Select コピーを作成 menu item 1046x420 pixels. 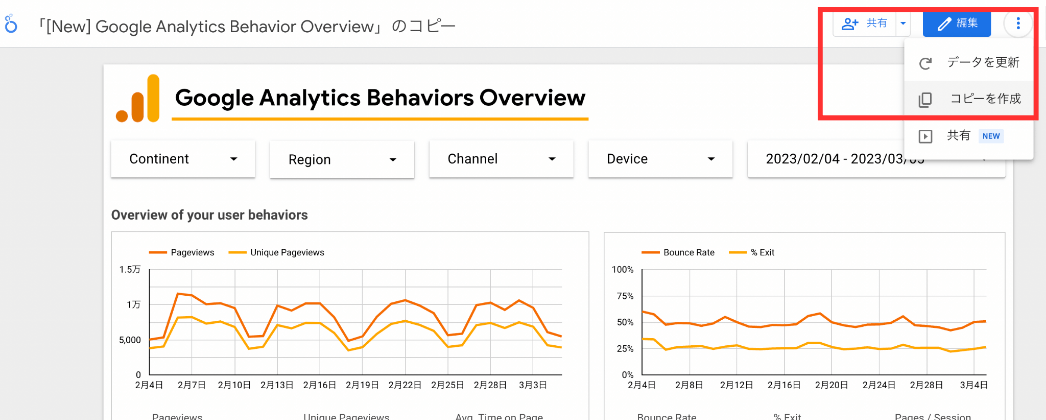(x=969, y=99)
